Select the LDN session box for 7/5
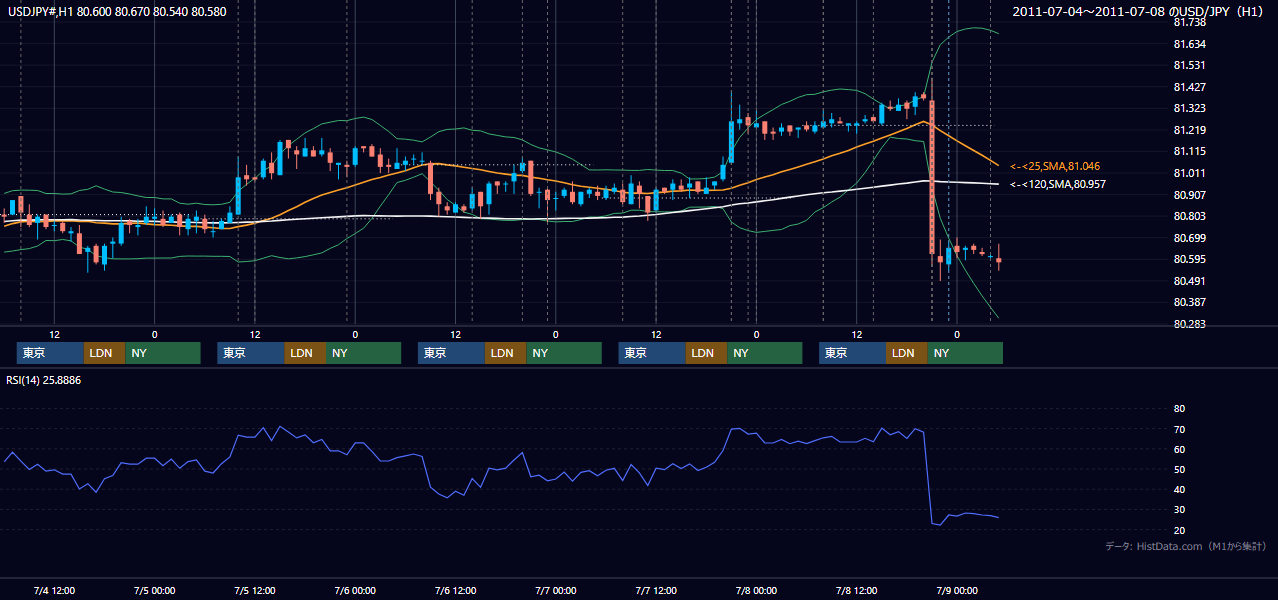This screenshot has height=600, width=1278. coord(305,353)
